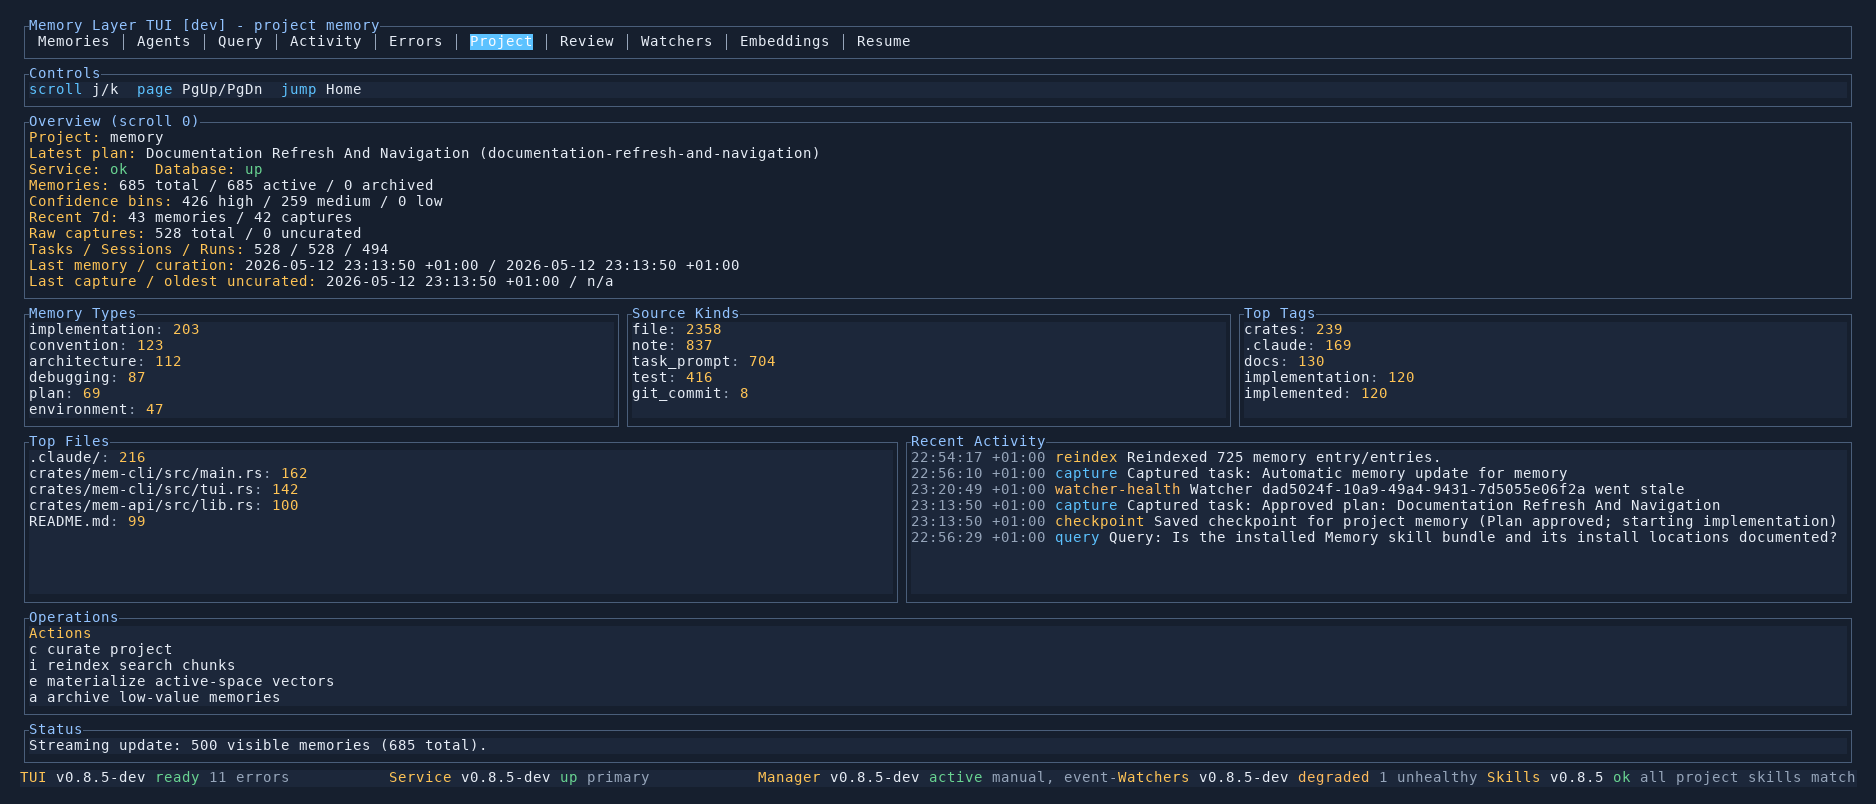
Task: Click 'Last capture / oldest uncurated' line
Action: click(321, 281)
